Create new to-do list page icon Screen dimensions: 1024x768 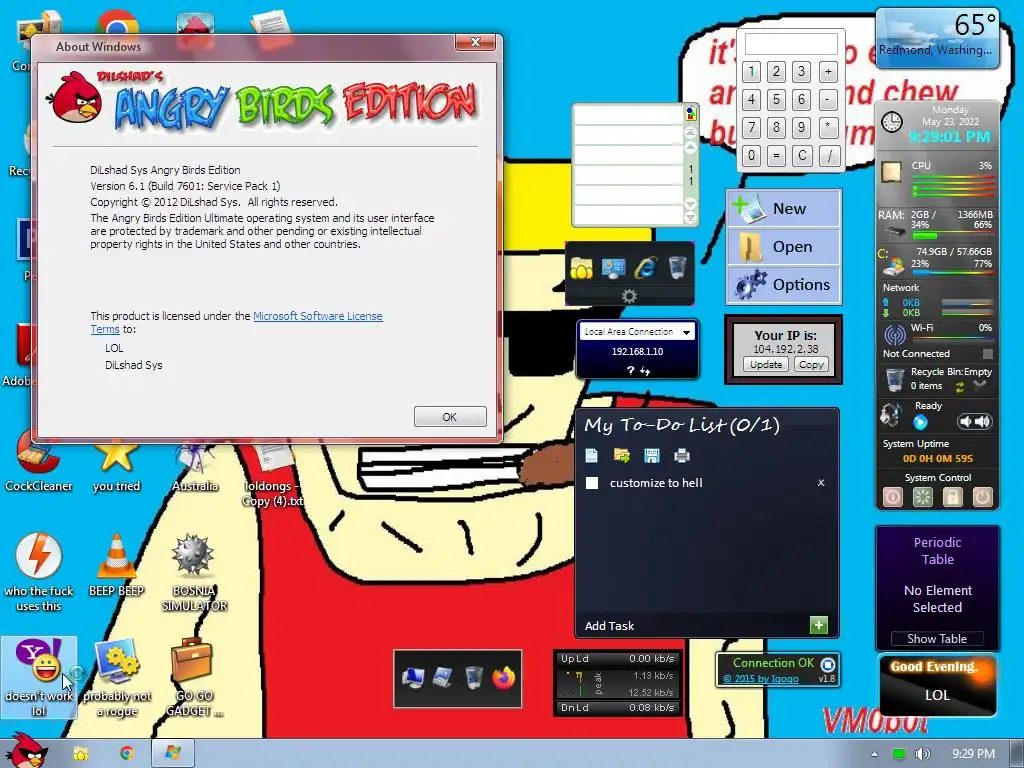coord(592,455)
